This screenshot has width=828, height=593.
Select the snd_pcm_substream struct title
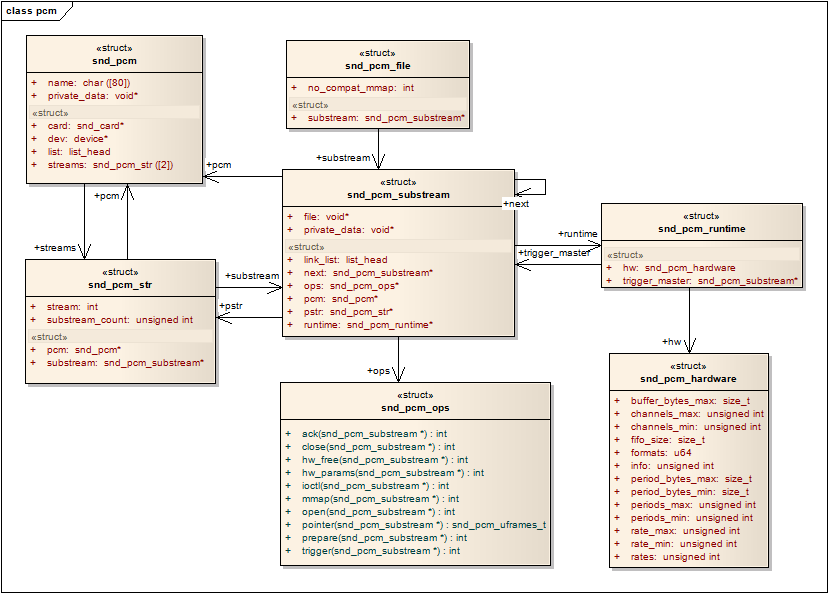pos(398,194)
